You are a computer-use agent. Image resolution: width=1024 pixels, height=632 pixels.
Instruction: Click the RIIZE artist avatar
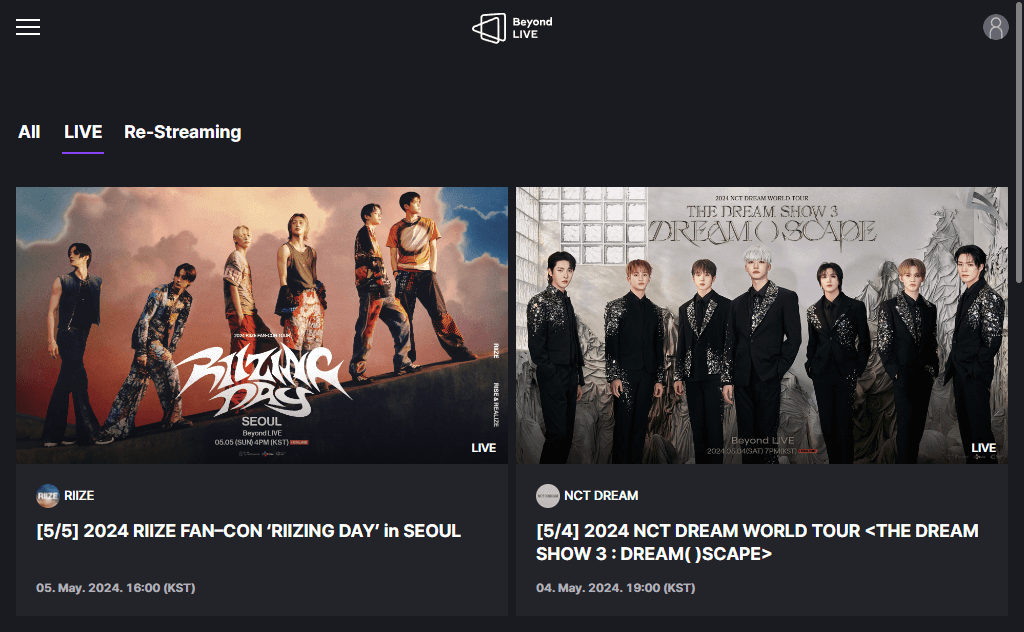click(x=48, y=496)
